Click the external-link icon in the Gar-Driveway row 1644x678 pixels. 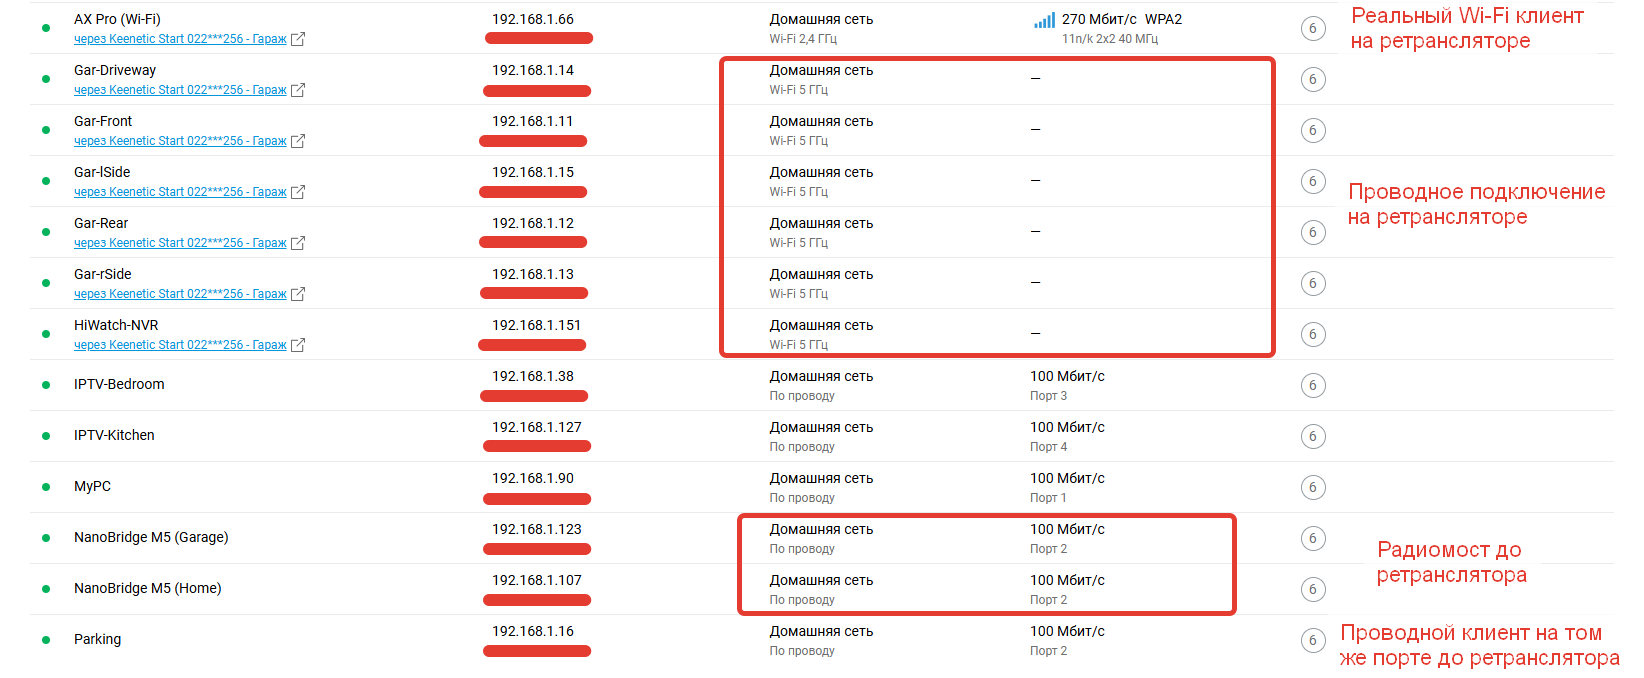pyautogui.click(x=298, y=90)
